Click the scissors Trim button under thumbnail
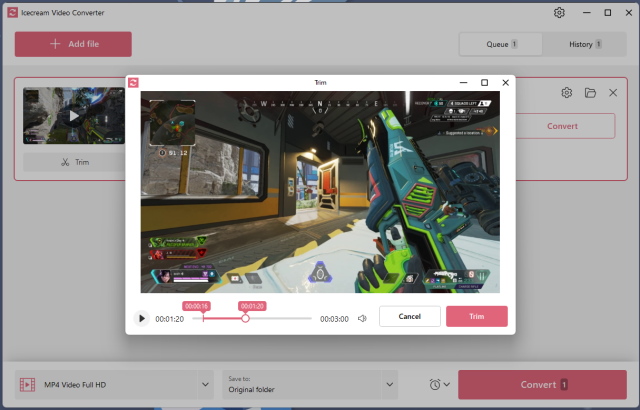 point(74,162)
